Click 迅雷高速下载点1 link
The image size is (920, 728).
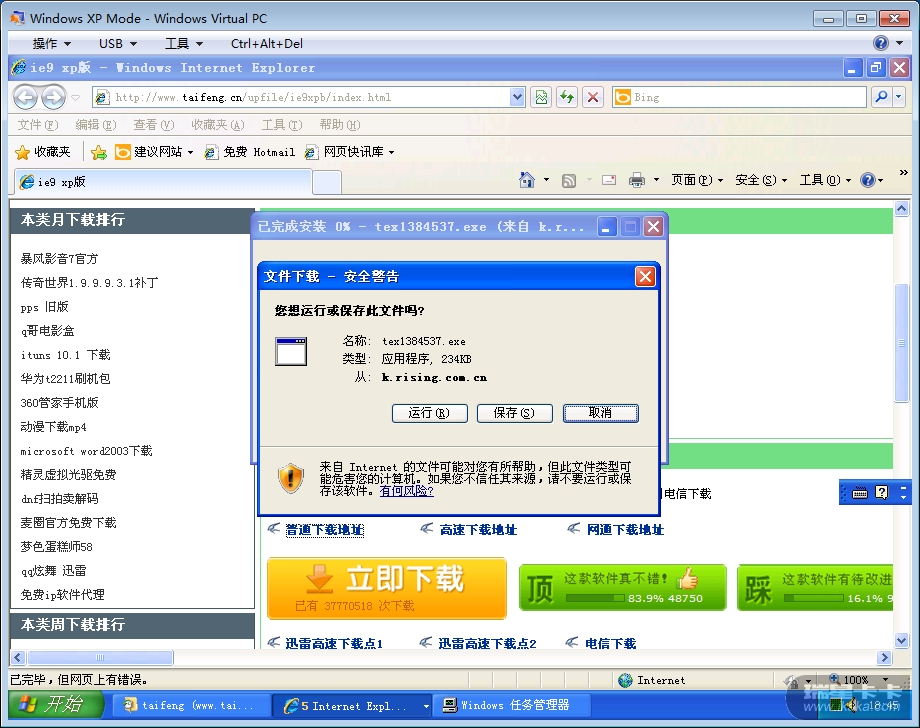click(x=334, y=644)
